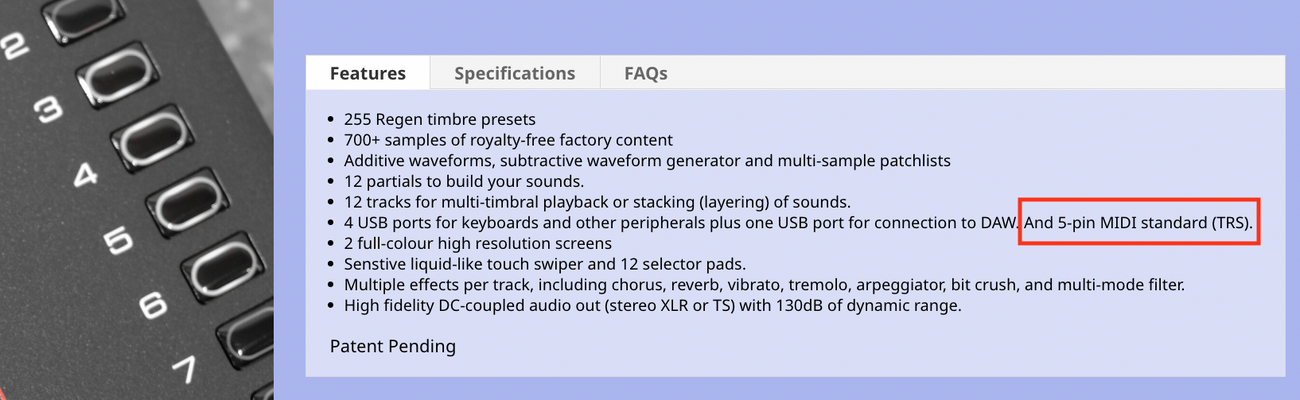Click number 7 label on device photo
The height and width of the screenshot is (400, 1300).
coord(183,370)
